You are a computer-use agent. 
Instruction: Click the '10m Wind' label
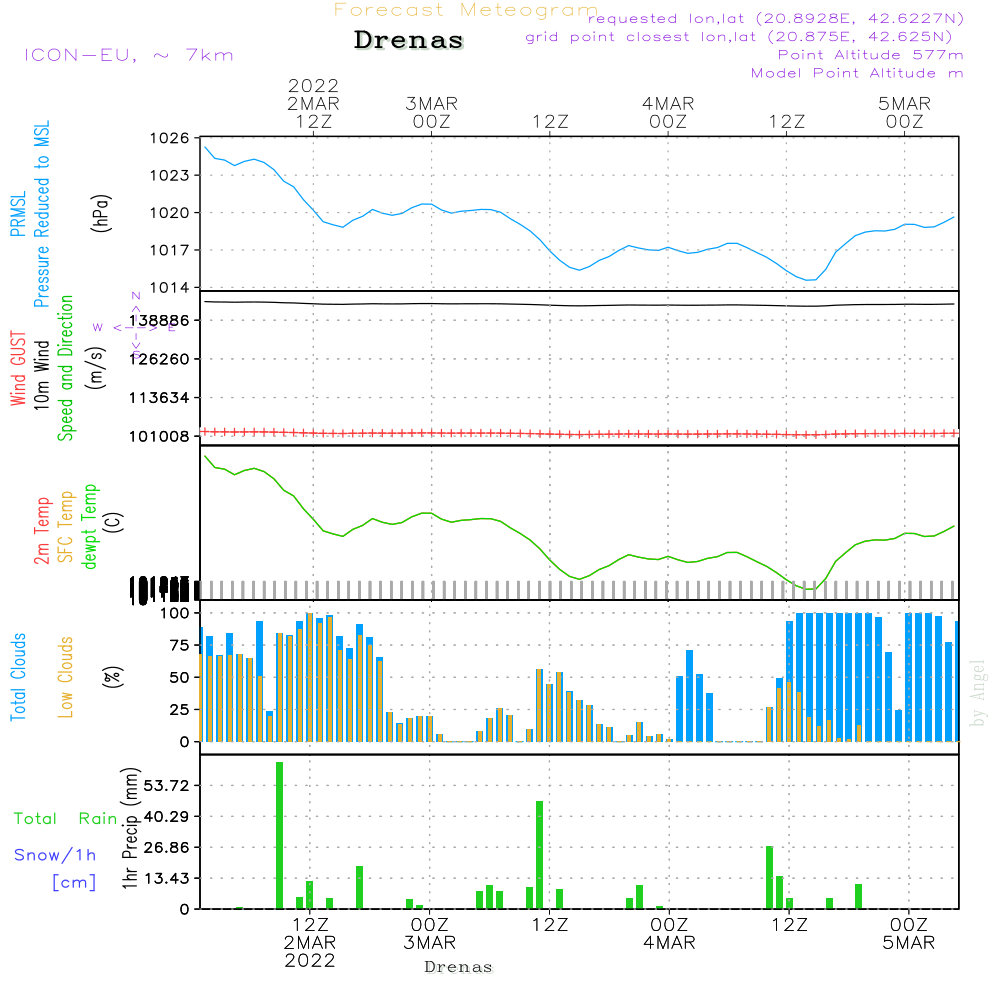41,374
